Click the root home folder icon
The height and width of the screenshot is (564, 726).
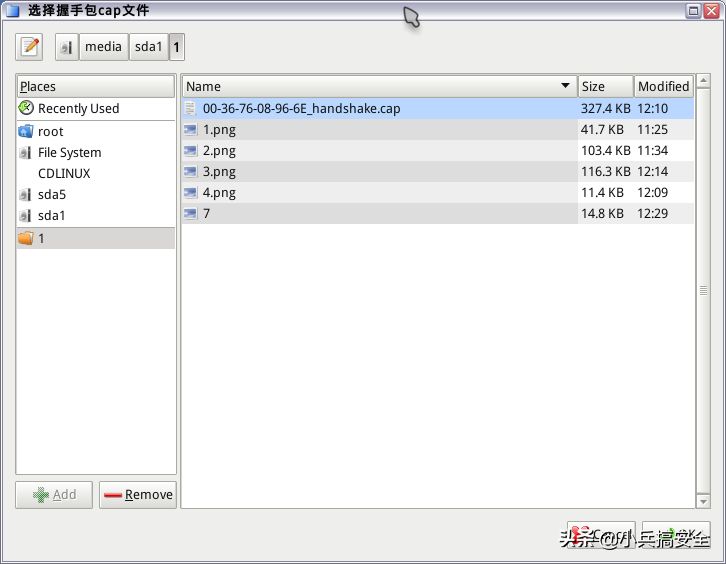[x=26, y=132]
